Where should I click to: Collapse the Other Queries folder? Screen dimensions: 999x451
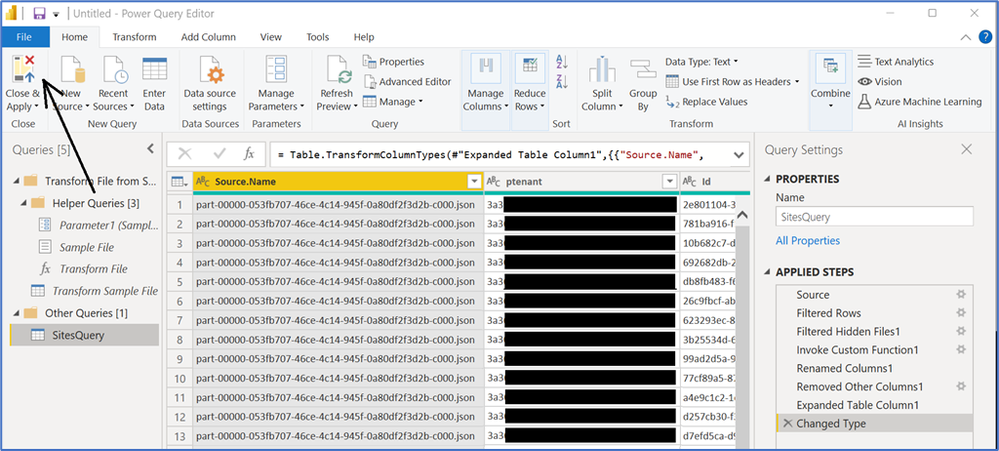[15, 313]
